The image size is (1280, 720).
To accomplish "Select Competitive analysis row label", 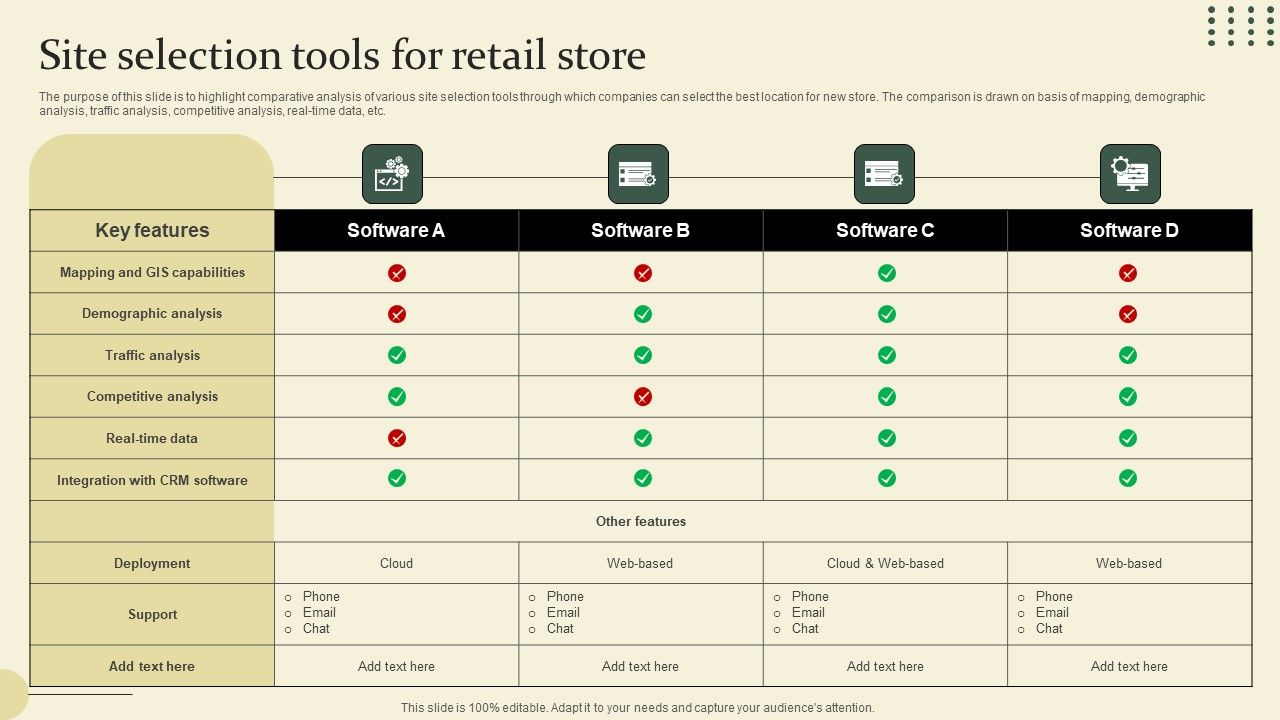I will click(x=152, y=396).
